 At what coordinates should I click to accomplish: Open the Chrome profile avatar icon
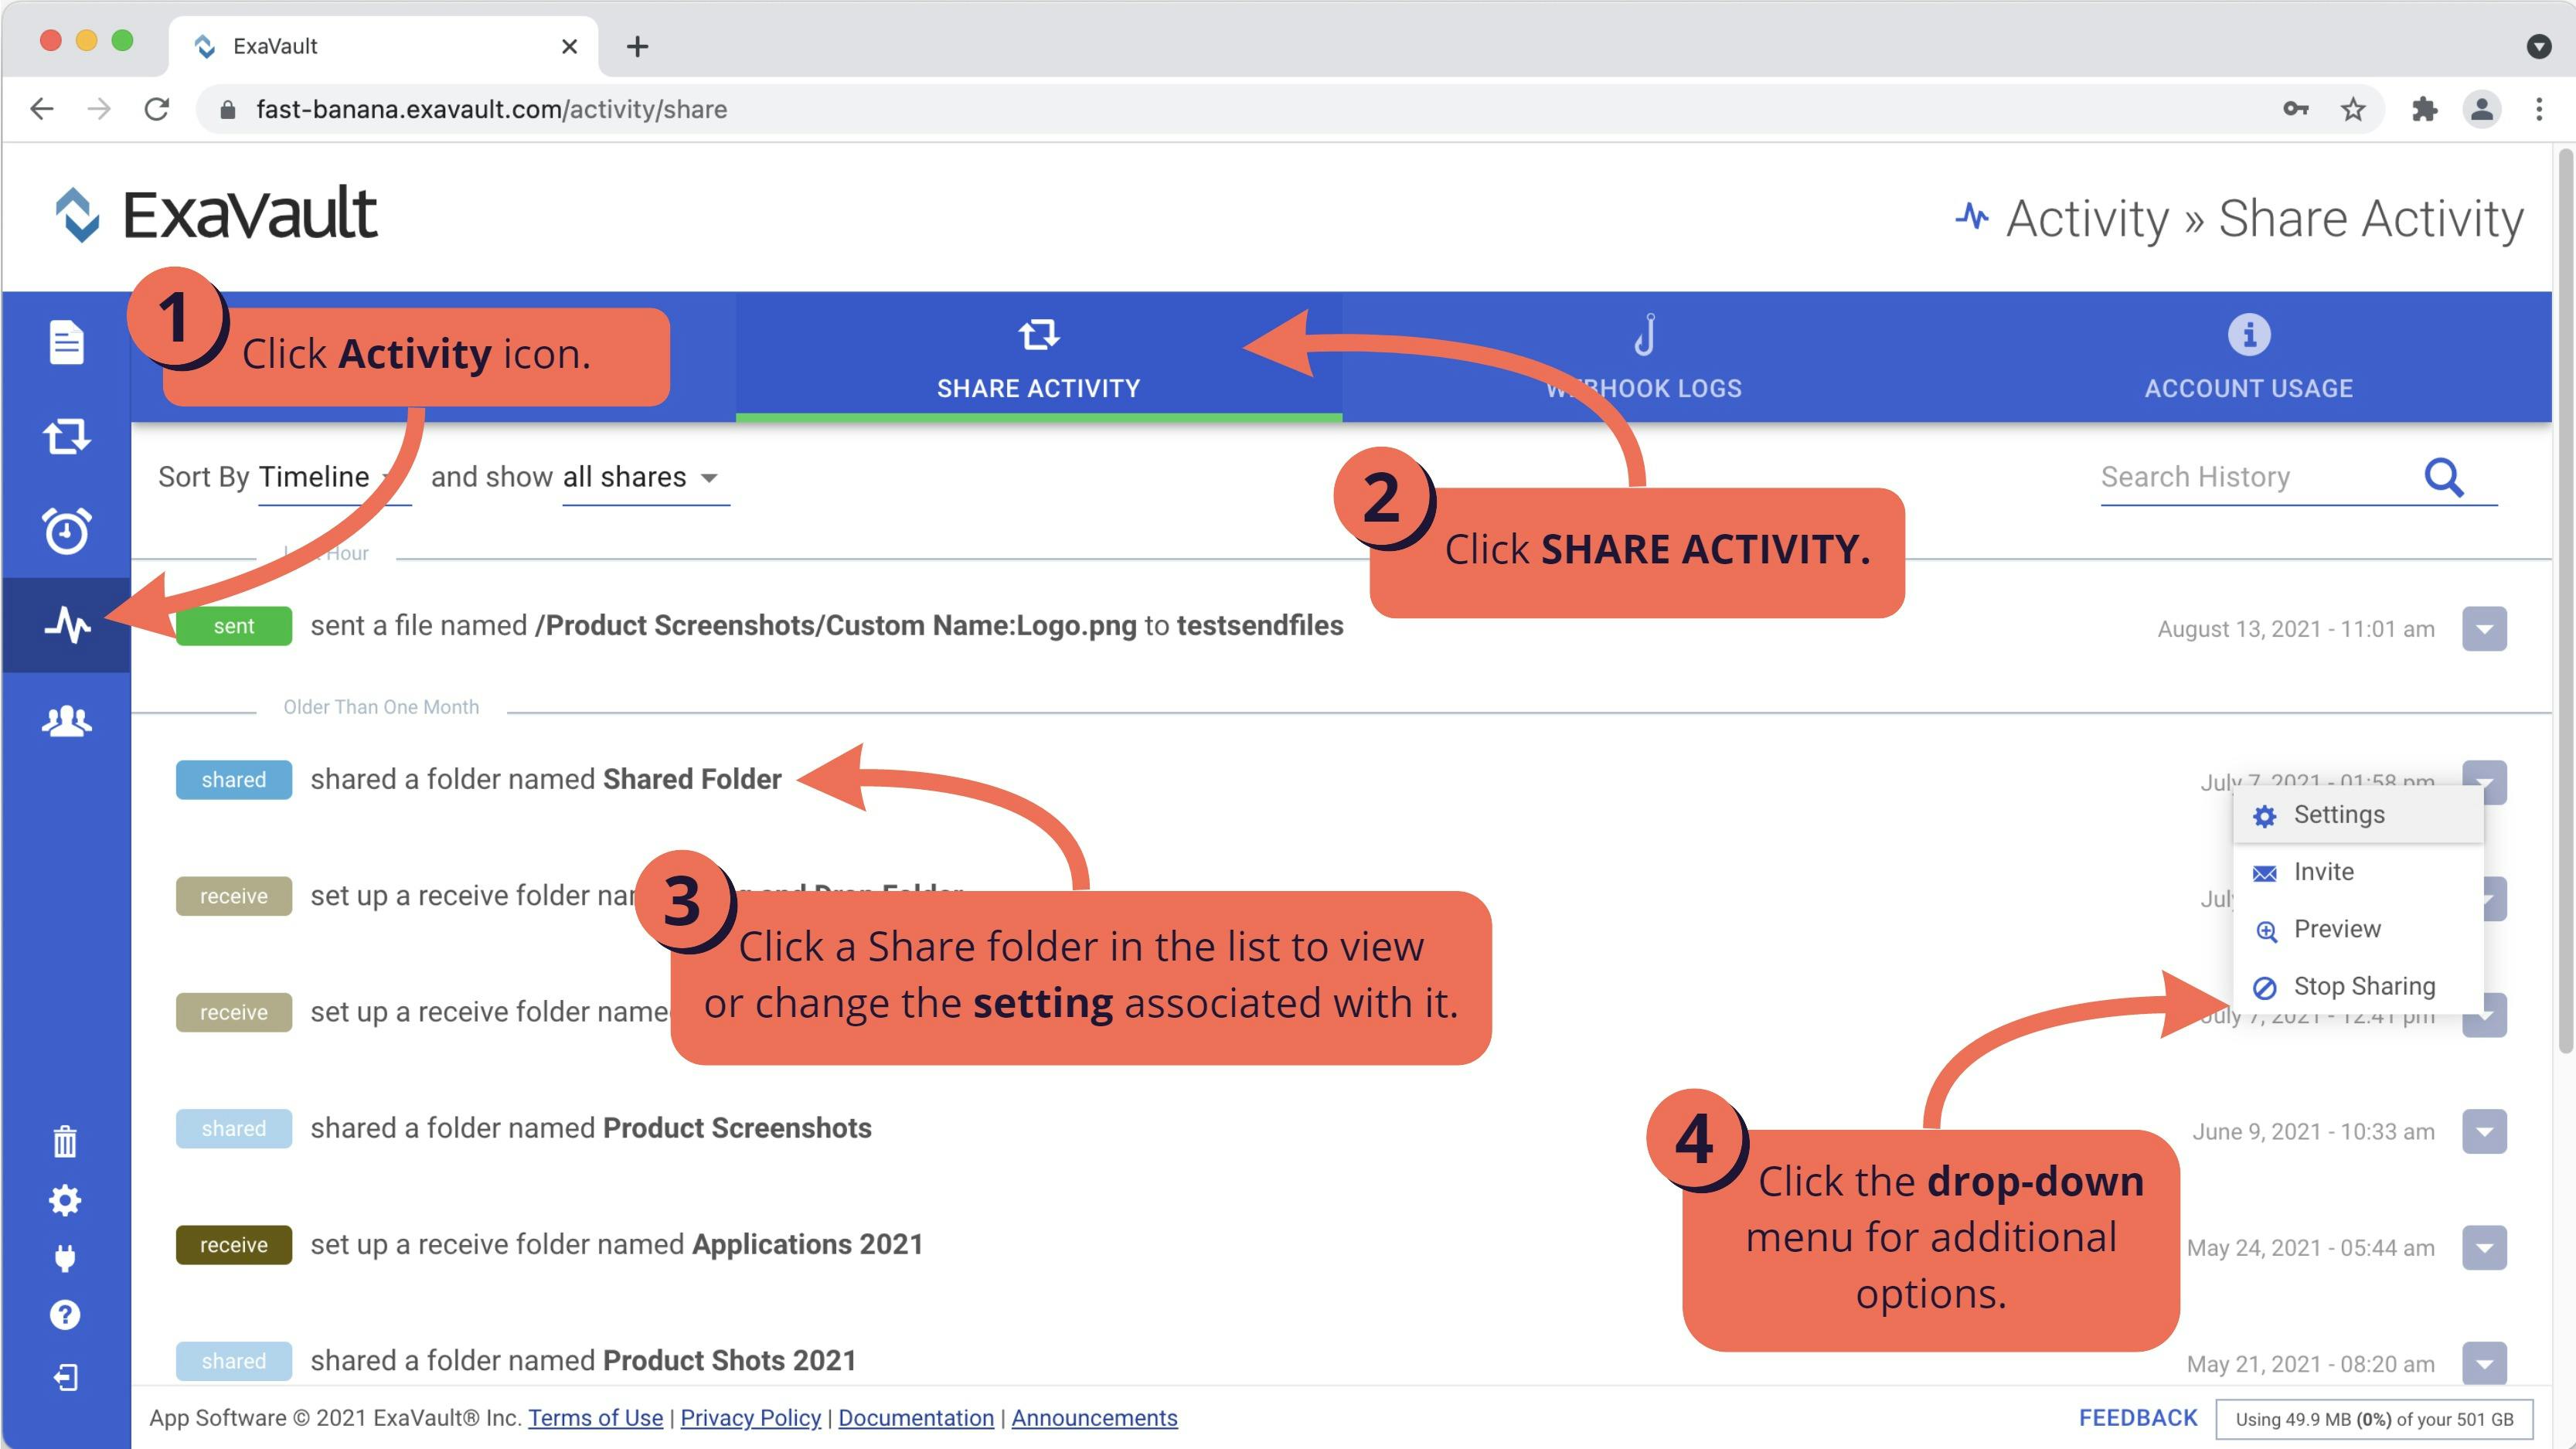click(x=2482, y=109)
